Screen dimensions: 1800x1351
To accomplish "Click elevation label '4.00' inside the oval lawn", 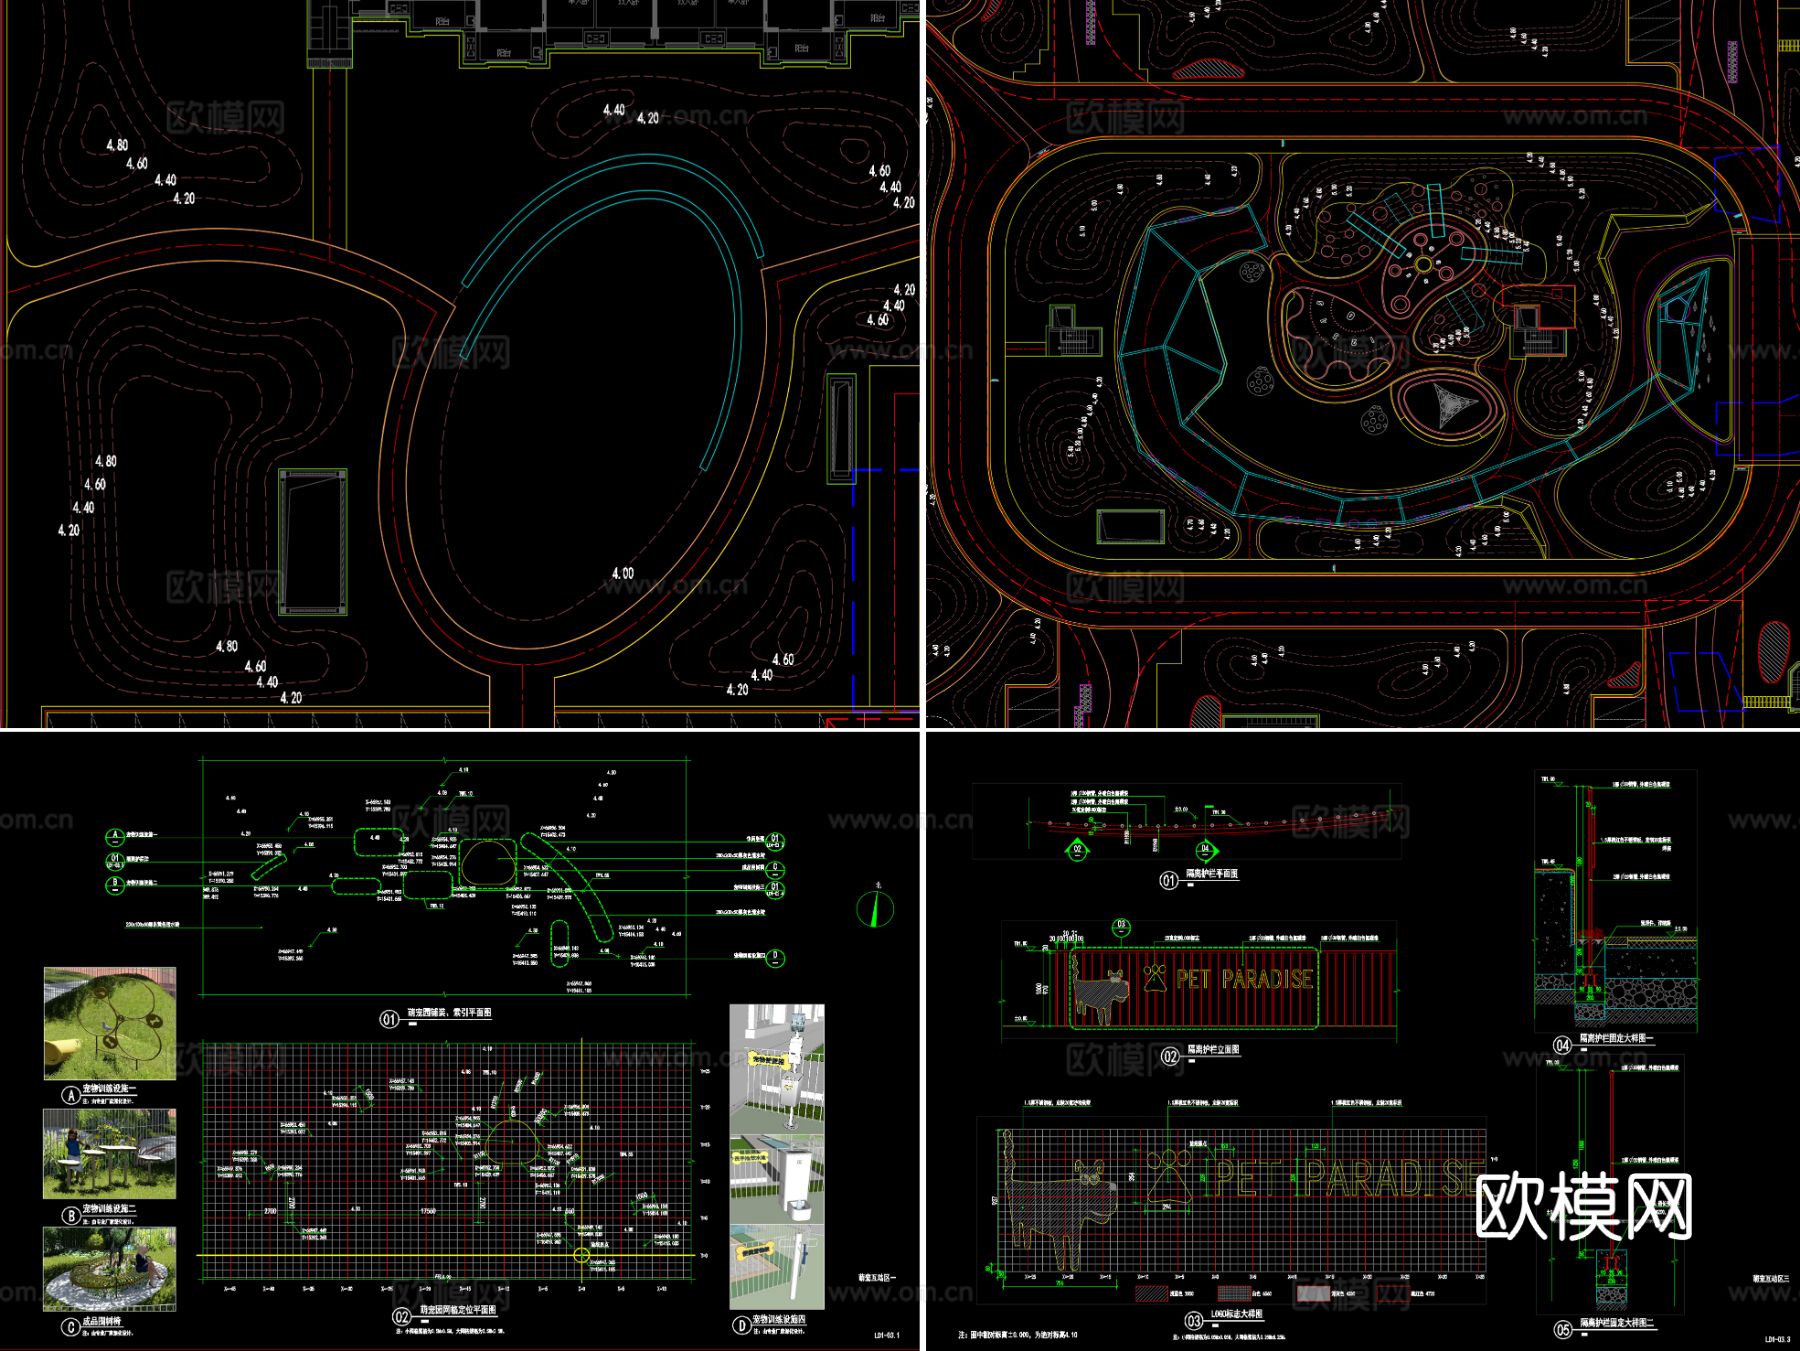I will point(622,573).
